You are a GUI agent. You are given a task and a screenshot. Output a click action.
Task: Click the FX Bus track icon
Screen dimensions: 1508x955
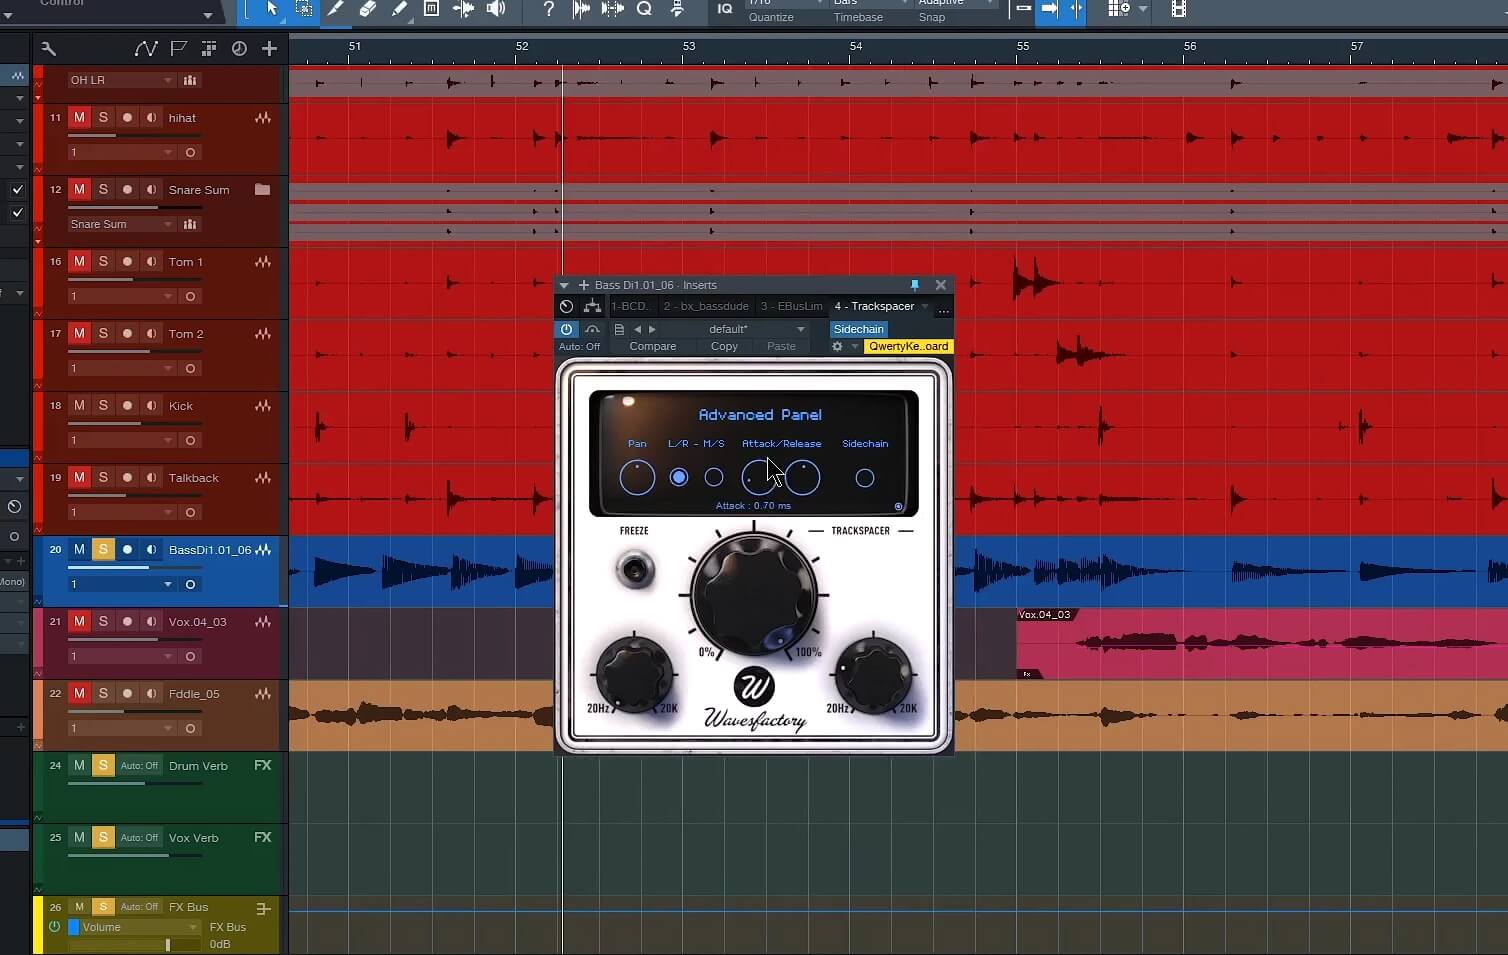[263, 909]
